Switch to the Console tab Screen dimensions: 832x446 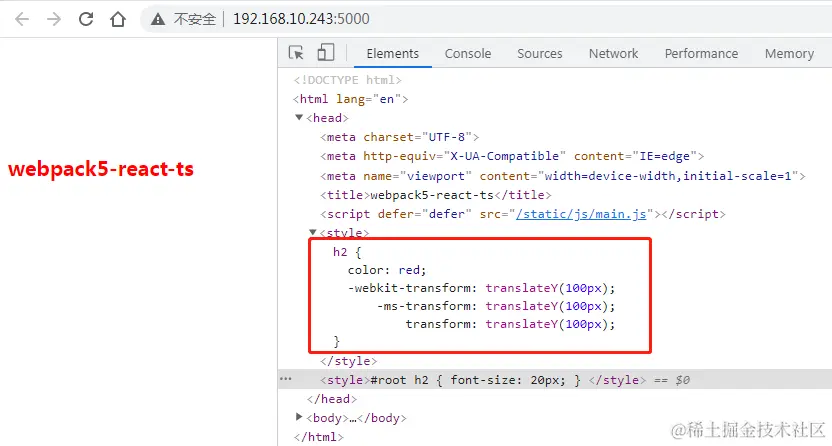[x=467, y=54]
